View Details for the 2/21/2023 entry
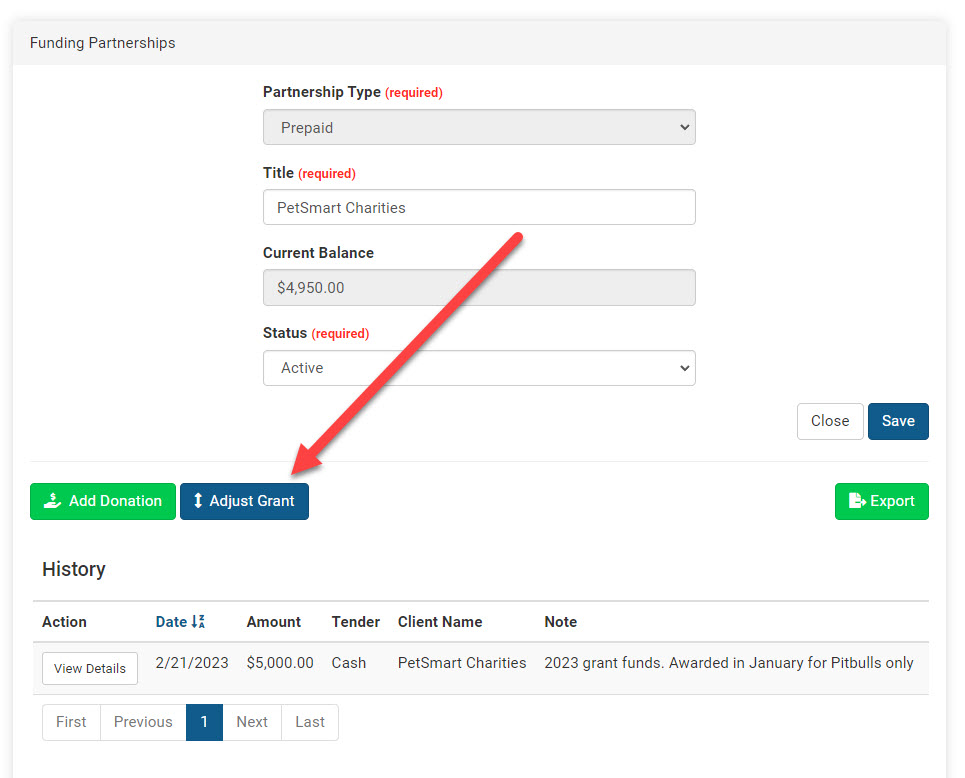Screen dimensions: 965x778 click(x=90, y=668)
